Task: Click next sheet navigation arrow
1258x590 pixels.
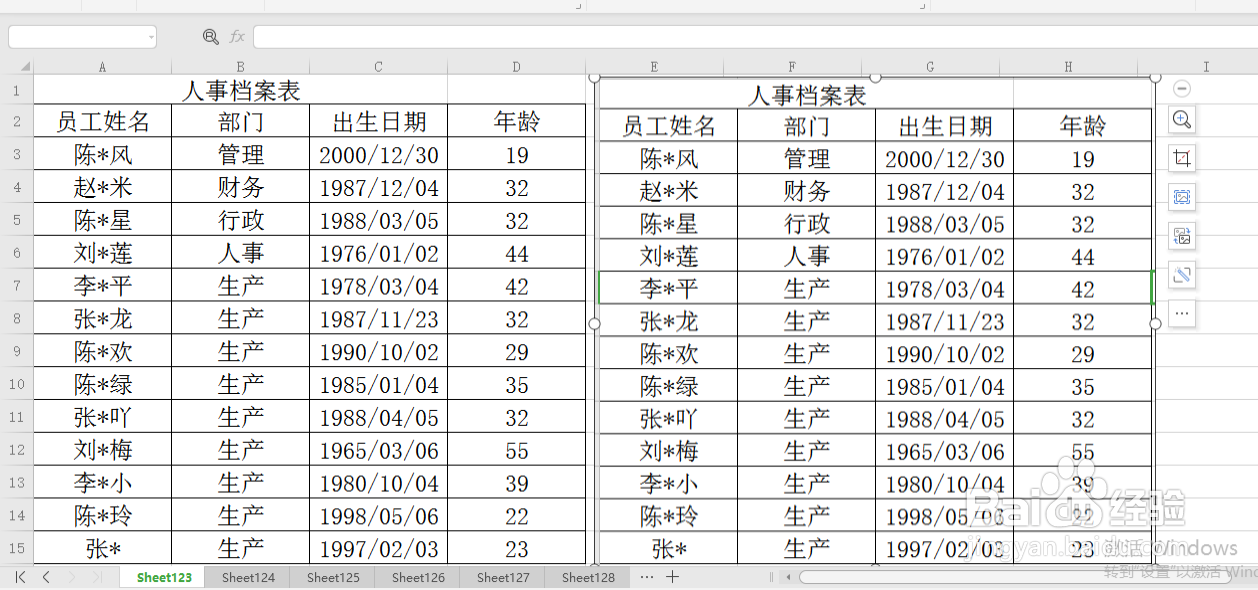Action: pos(72,577)
